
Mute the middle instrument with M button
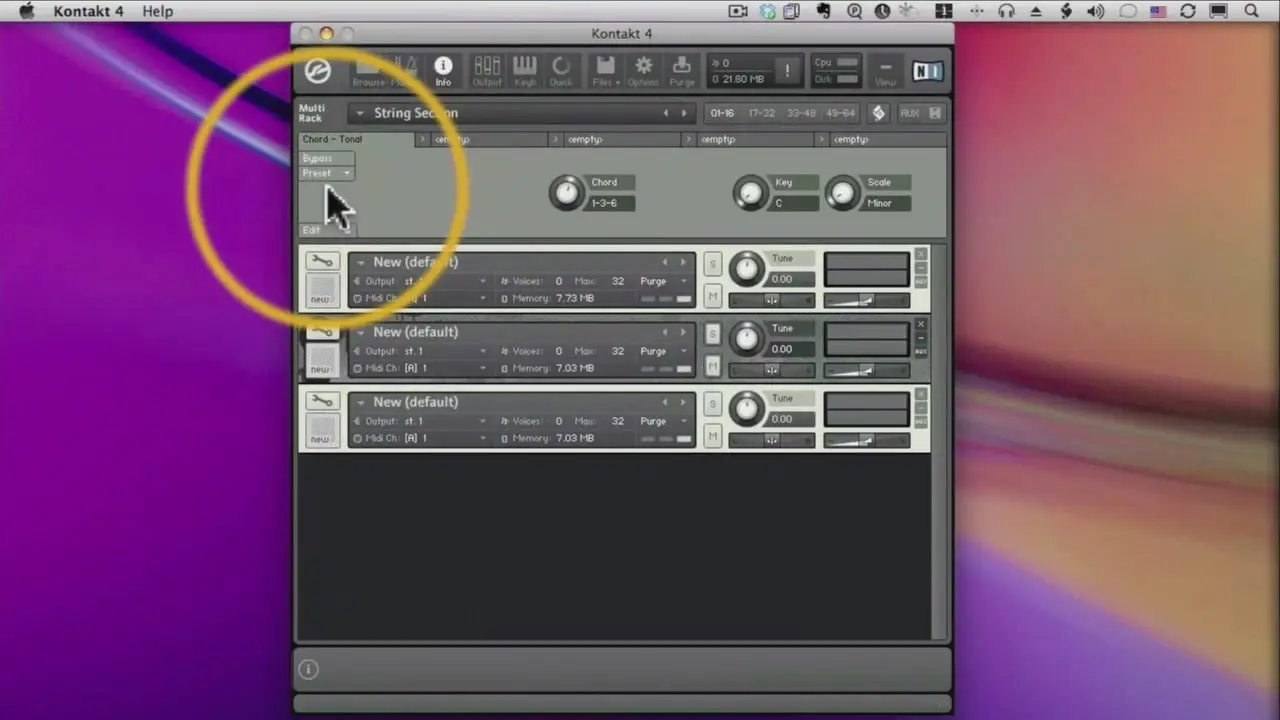tap(712, 366)
